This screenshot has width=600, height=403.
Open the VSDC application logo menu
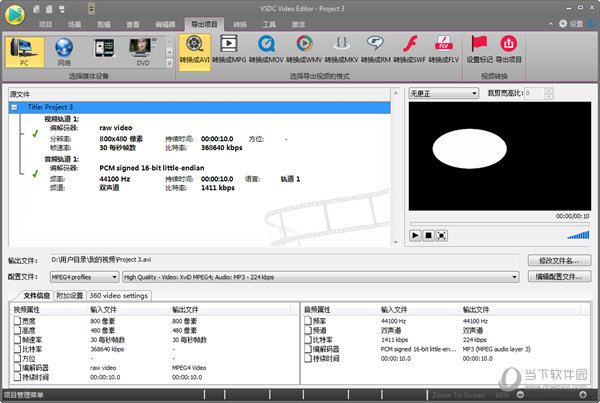15,15
